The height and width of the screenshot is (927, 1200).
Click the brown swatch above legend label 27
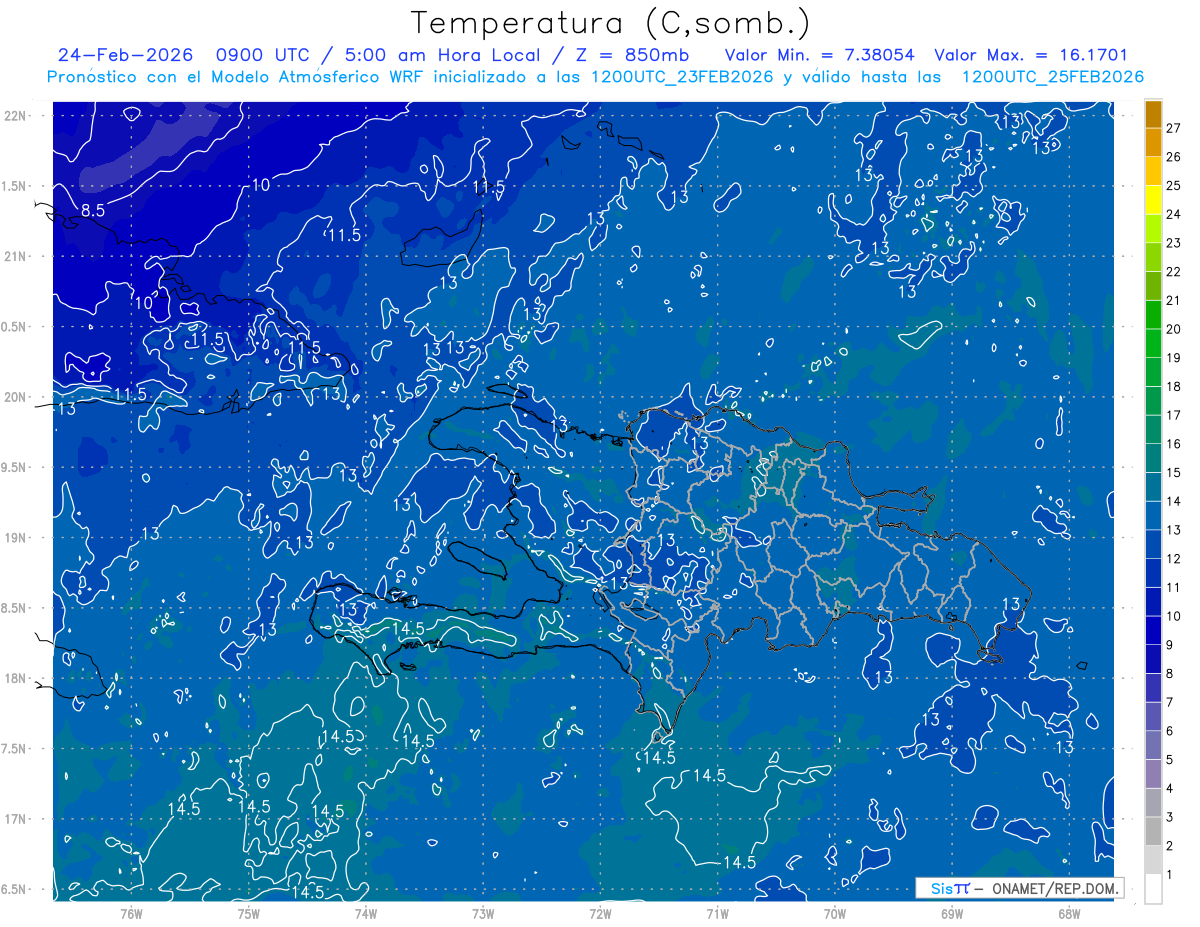tap(1153, 114)
